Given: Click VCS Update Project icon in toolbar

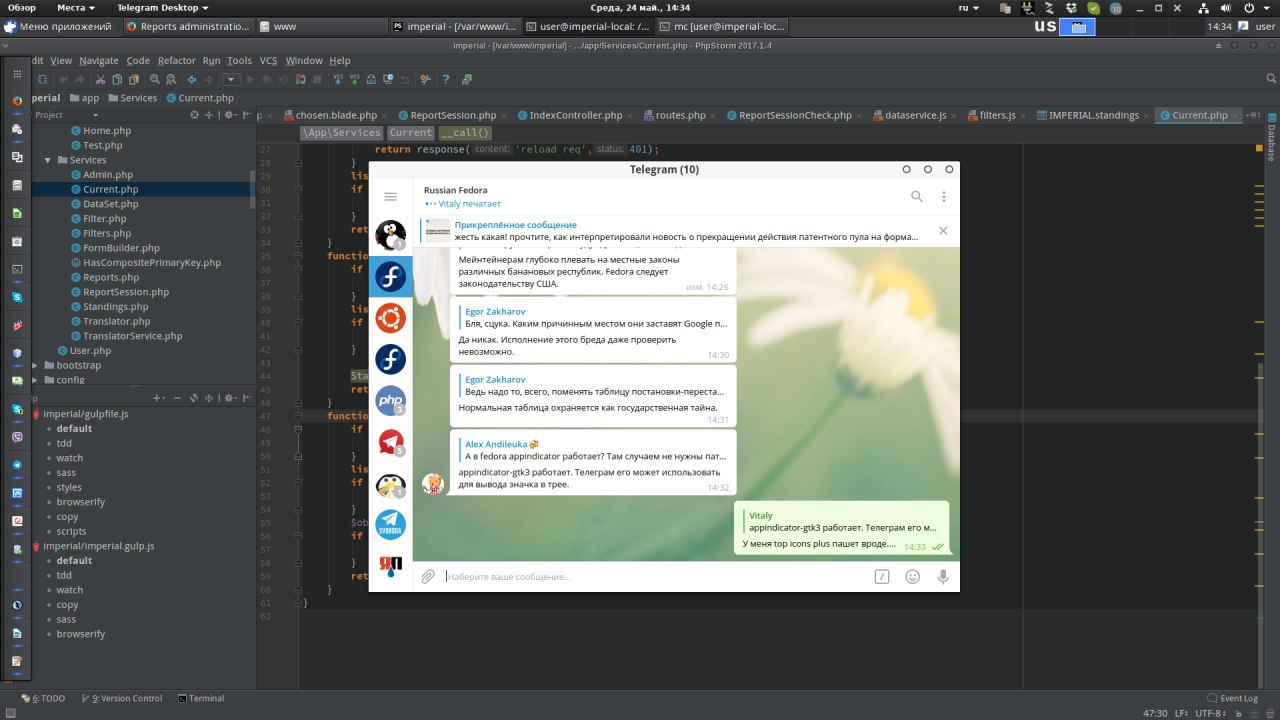Looking at the screenshot, I should click(340, 80).
